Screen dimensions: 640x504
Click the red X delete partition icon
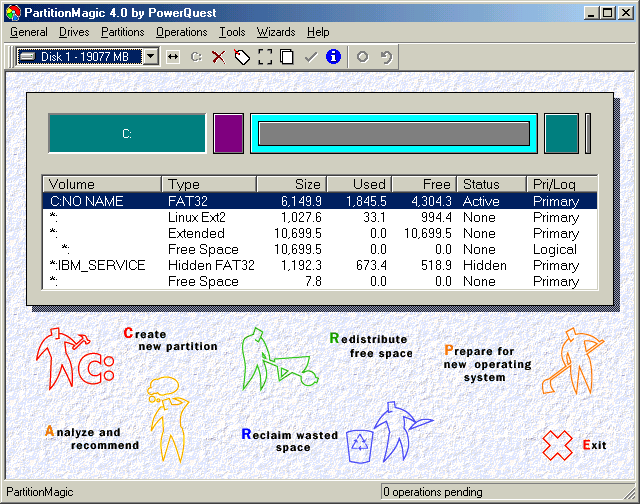click(219, 57)
